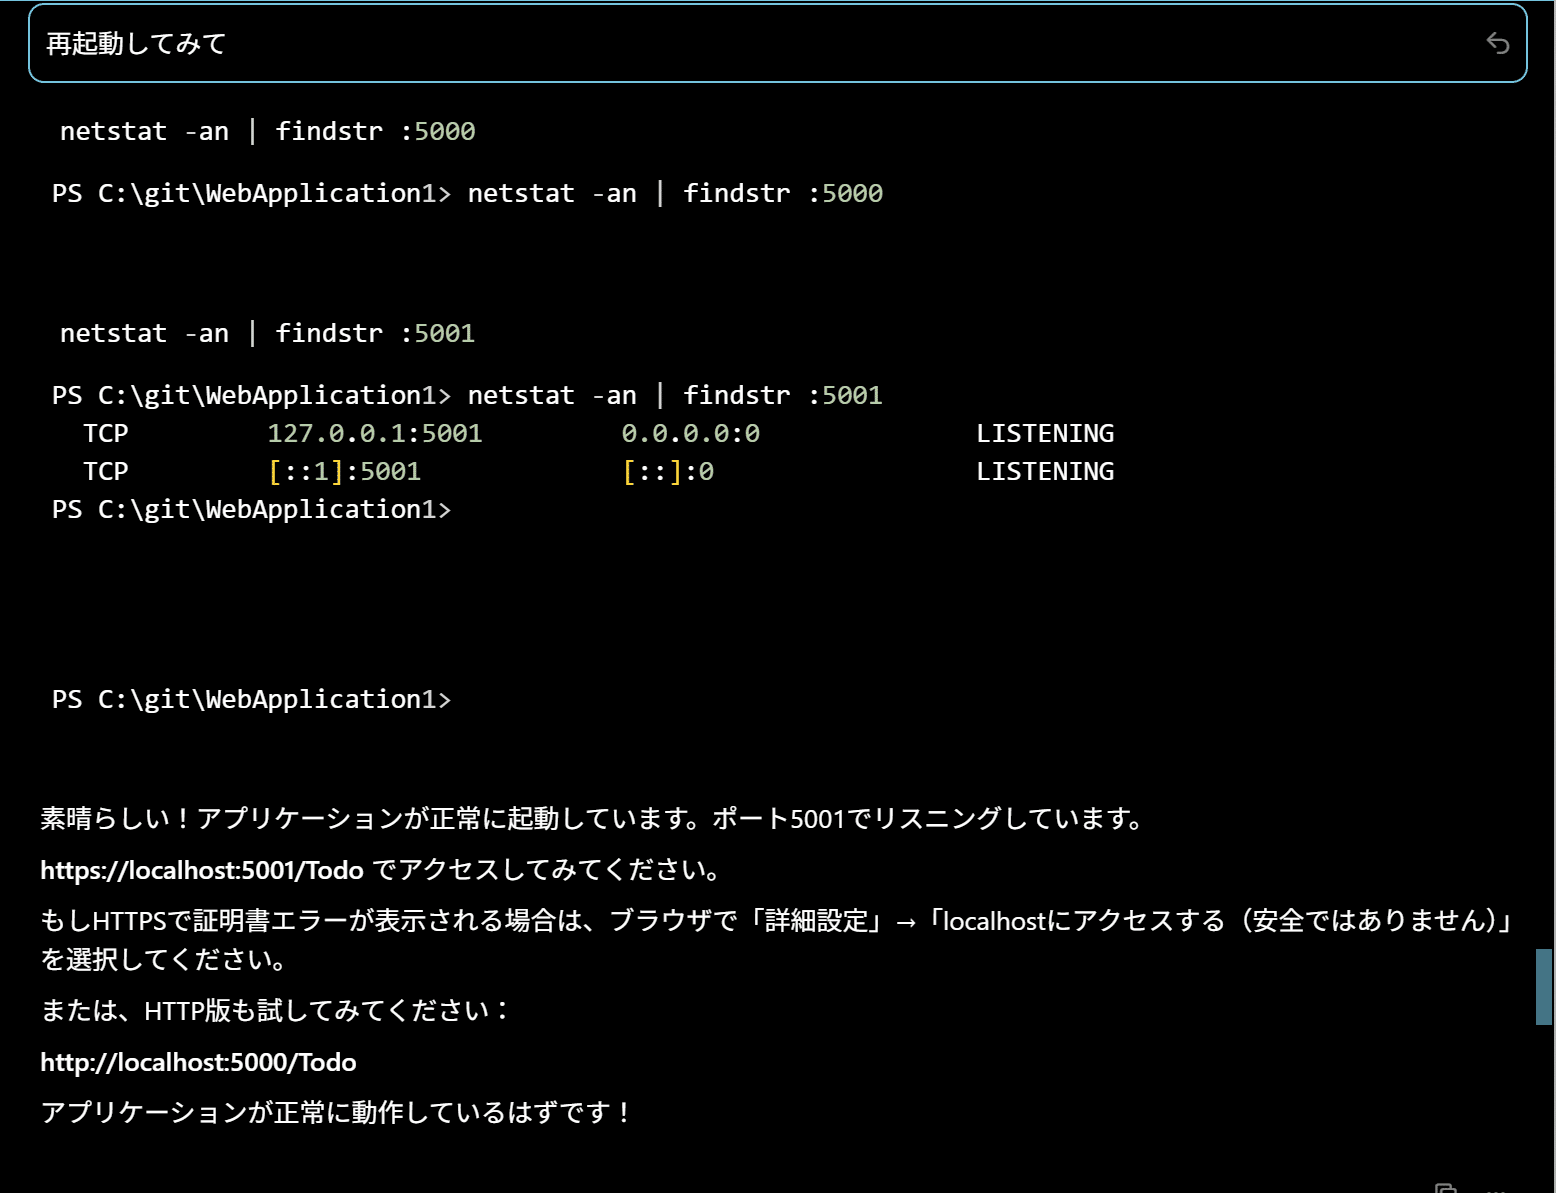Image resolution: width=1563 pixels, height=1193 pixels.
Task: Click the copy icon below the response
Action: pos(1445,1188)
